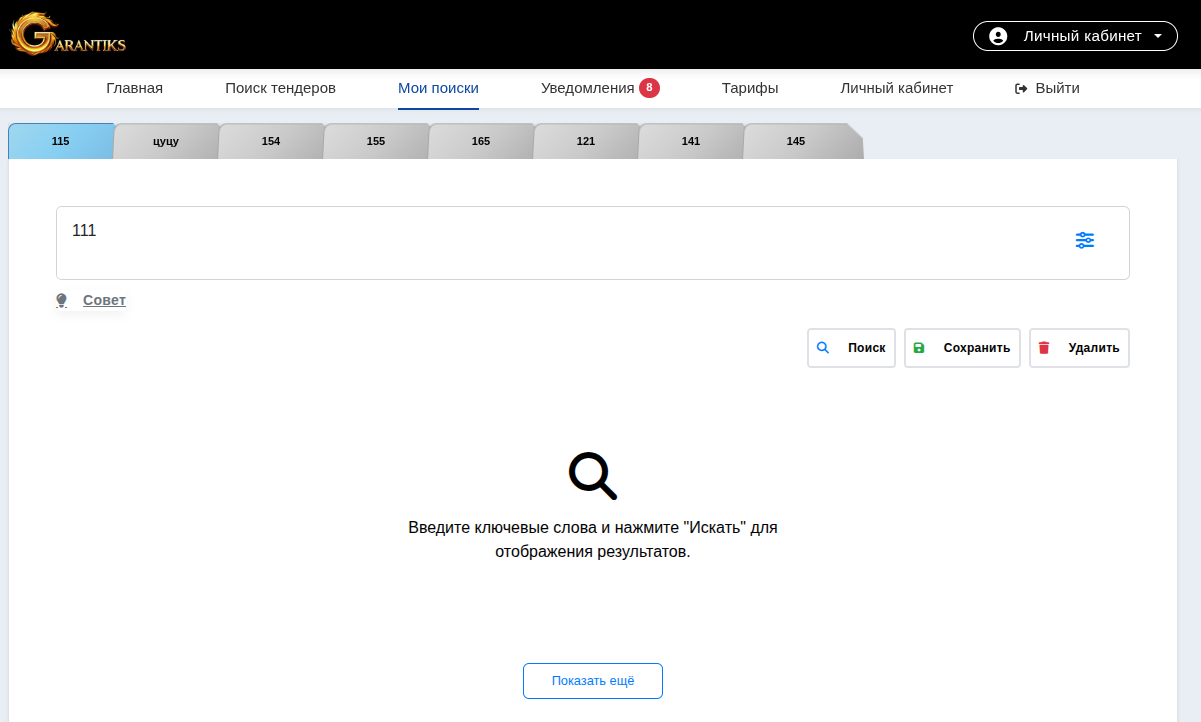The height and width of the screenshot is (722, 1201).
Task: Click the Сохранить button
Action: 962,347
